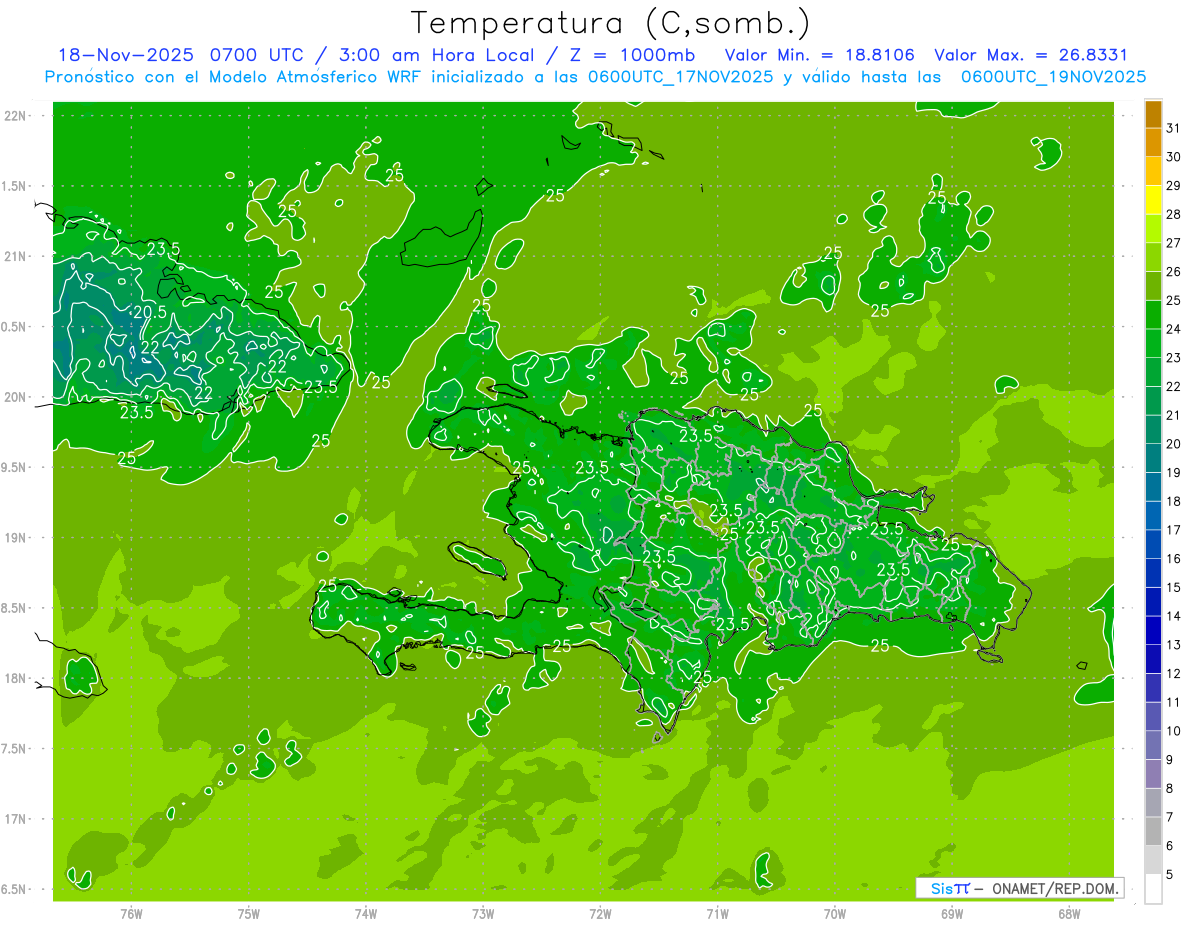Click the color bar label '18'

[1174, 501]
